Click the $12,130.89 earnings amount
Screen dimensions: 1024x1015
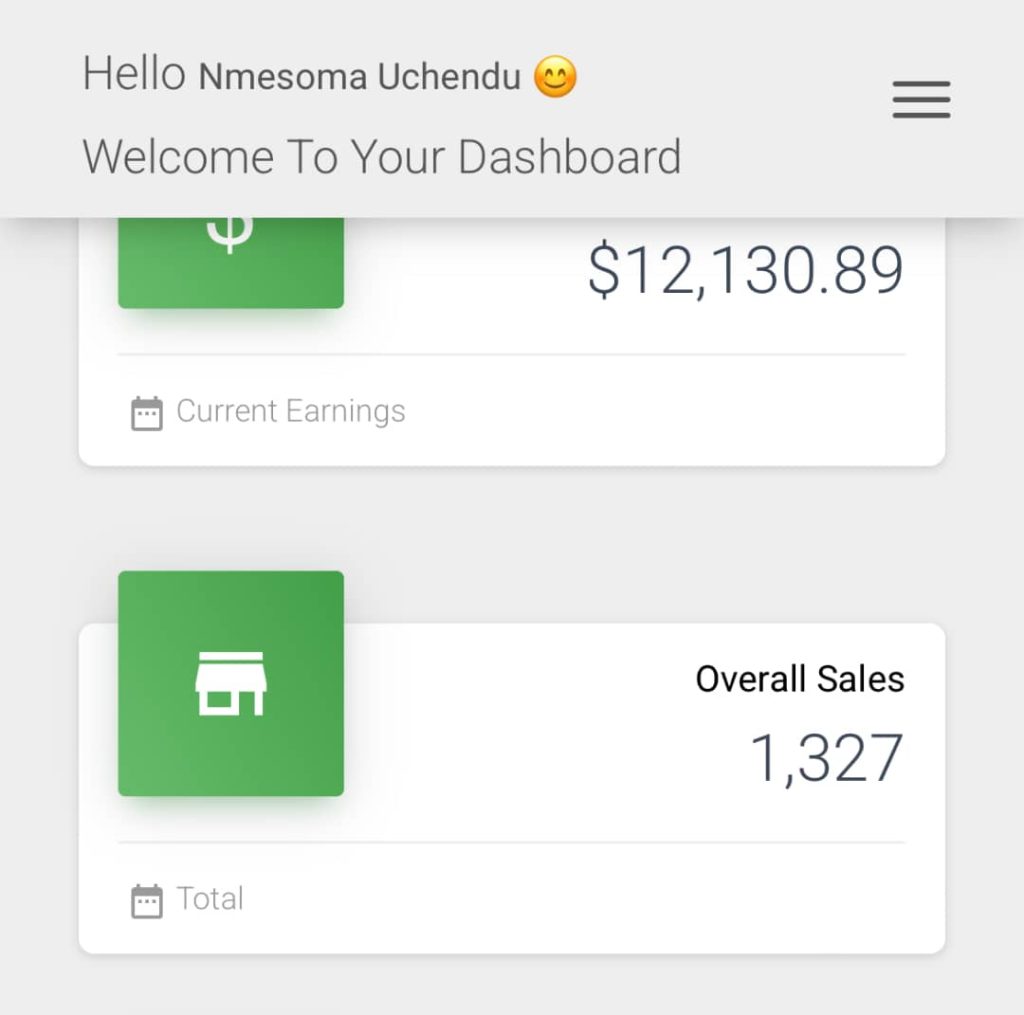(745, 271)
